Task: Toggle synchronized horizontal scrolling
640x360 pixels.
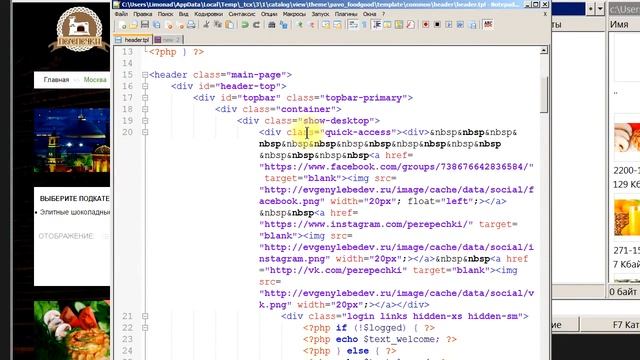Action: pos(338,25)
